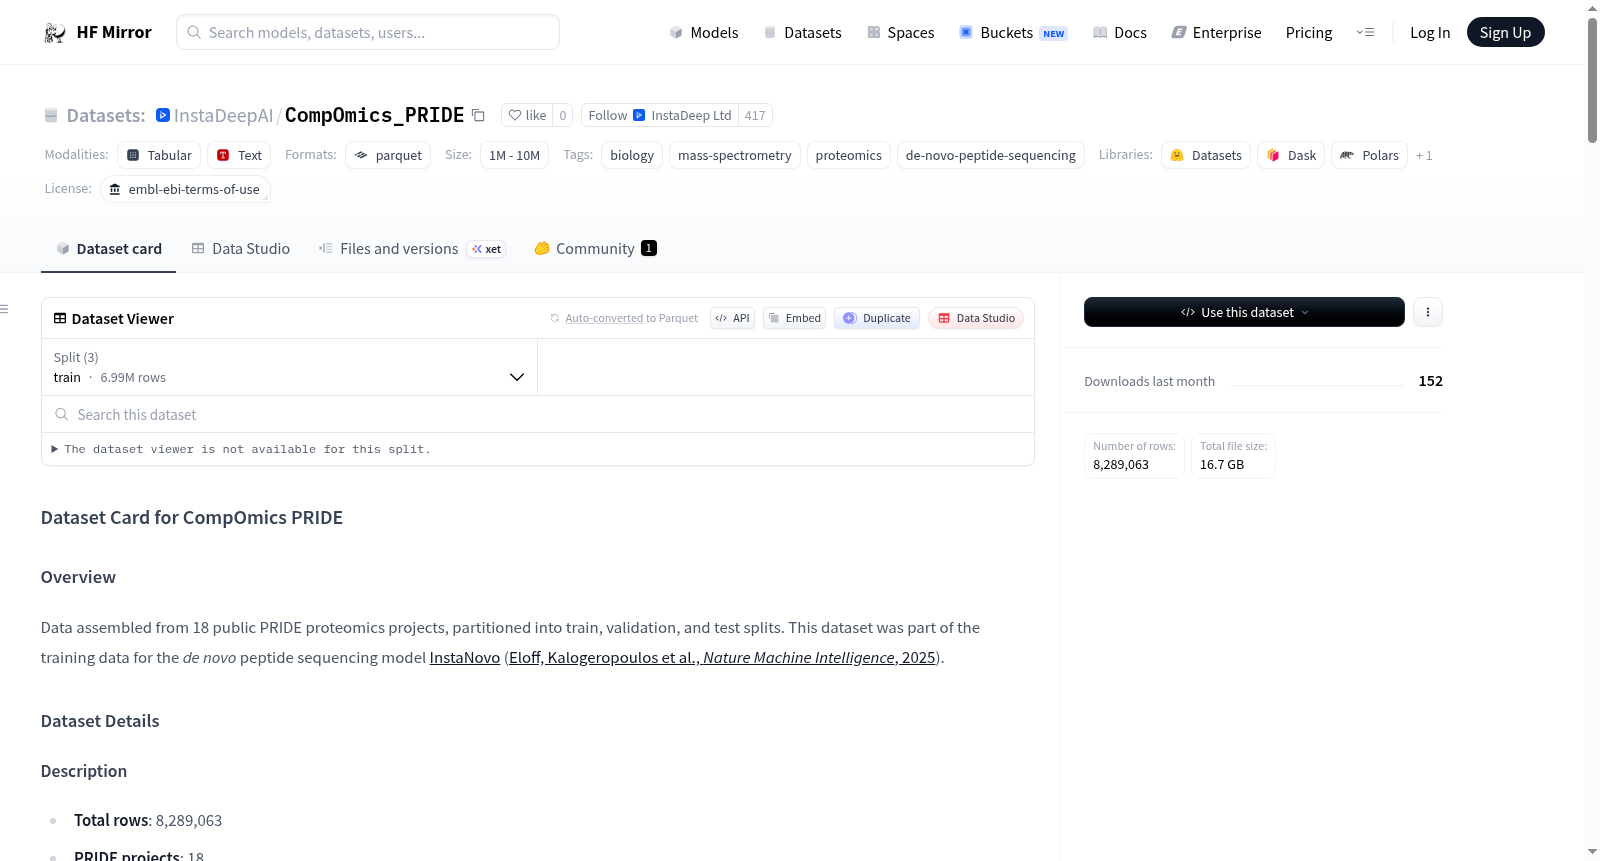Viewport: 1600px width, 861px height.
Task: Switch to the Dataset card tab
Action: coord(108,249)
